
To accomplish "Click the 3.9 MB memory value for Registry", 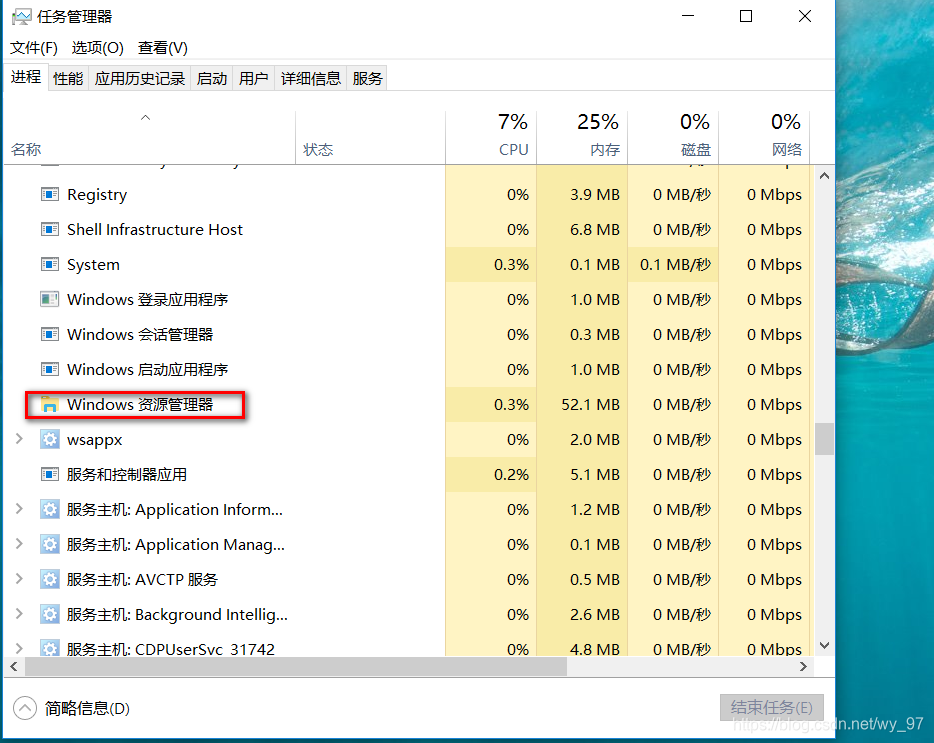I will tap(594, 194).
